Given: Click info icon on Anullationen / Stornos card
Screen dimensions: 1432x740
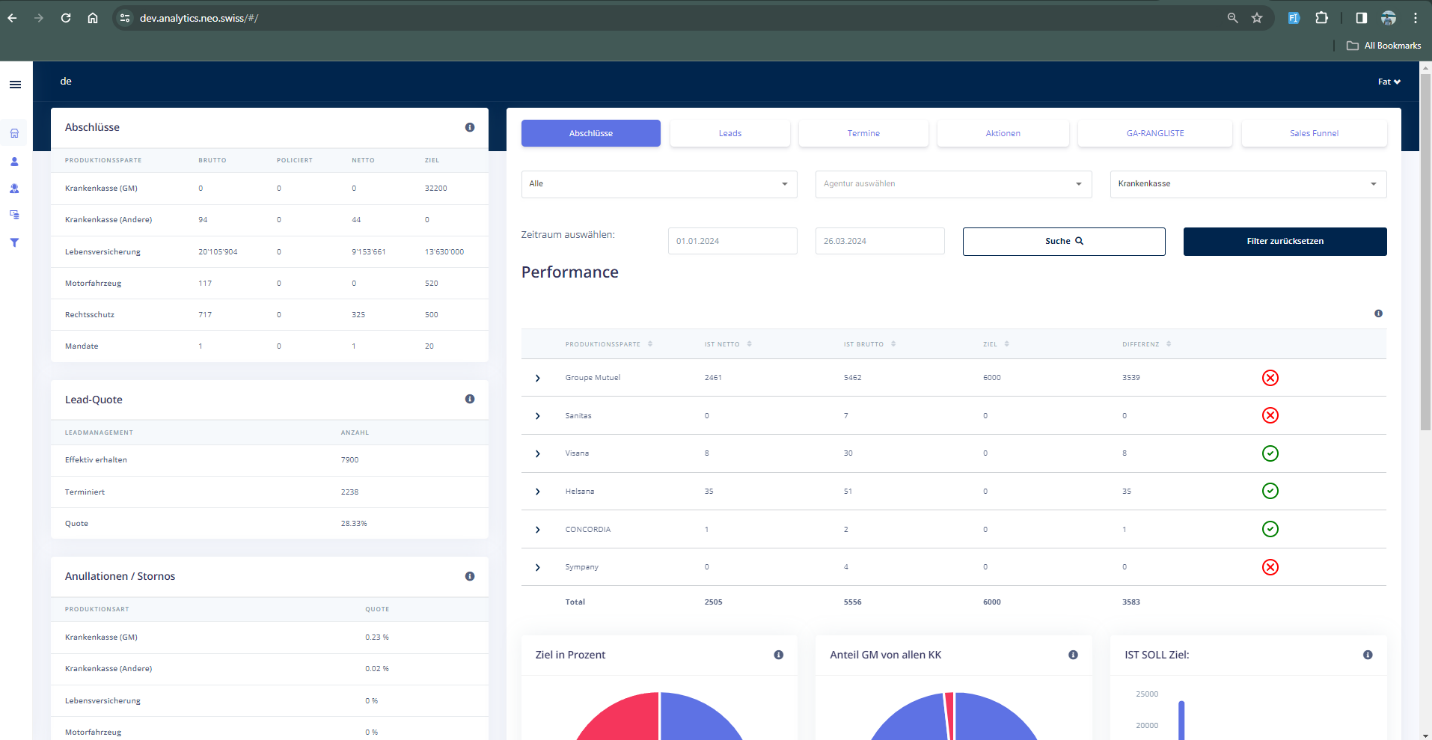Looking at the screenshot, I should [x=470, y=577].
